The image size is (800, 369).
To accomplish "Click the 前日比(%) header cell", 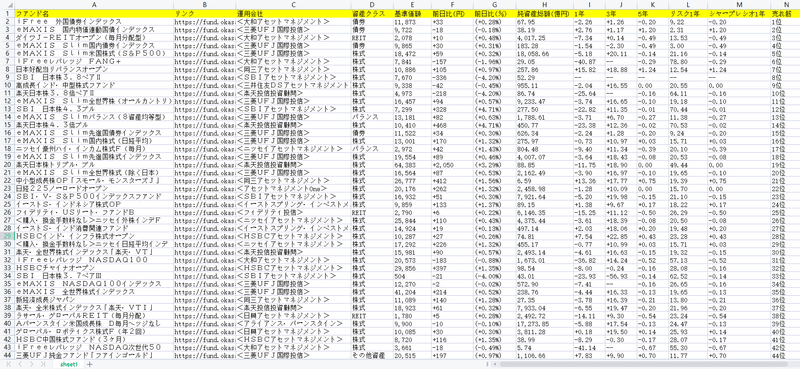I will (493, 13).
